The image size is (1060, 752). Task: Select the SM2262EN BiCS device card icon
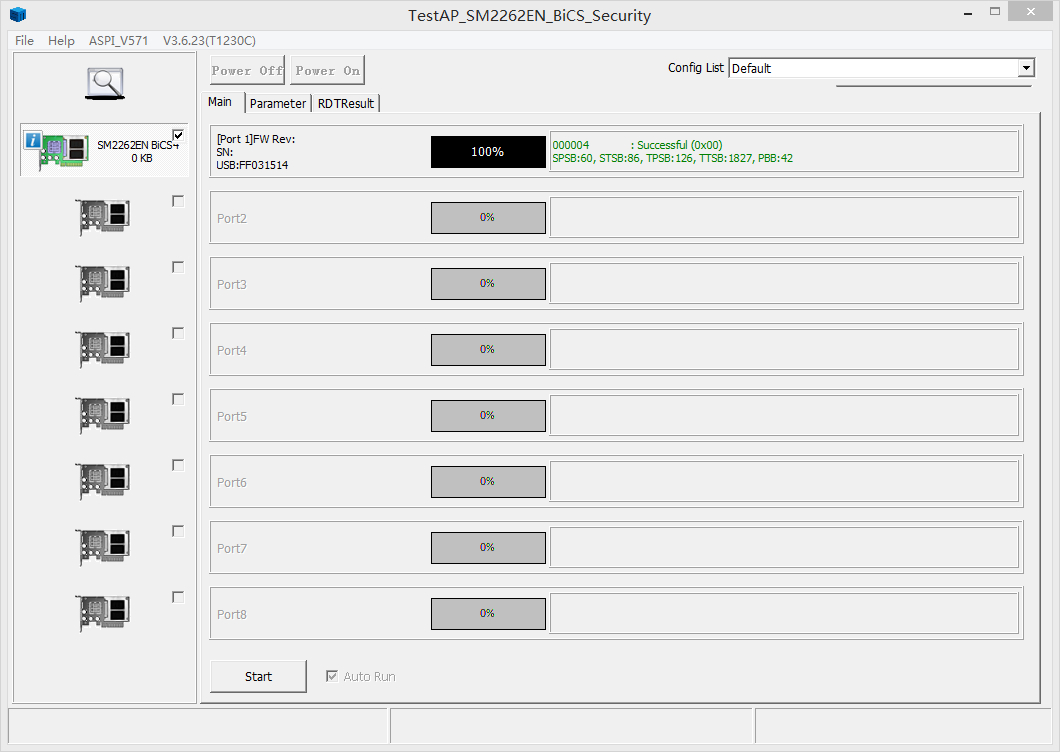64,152
